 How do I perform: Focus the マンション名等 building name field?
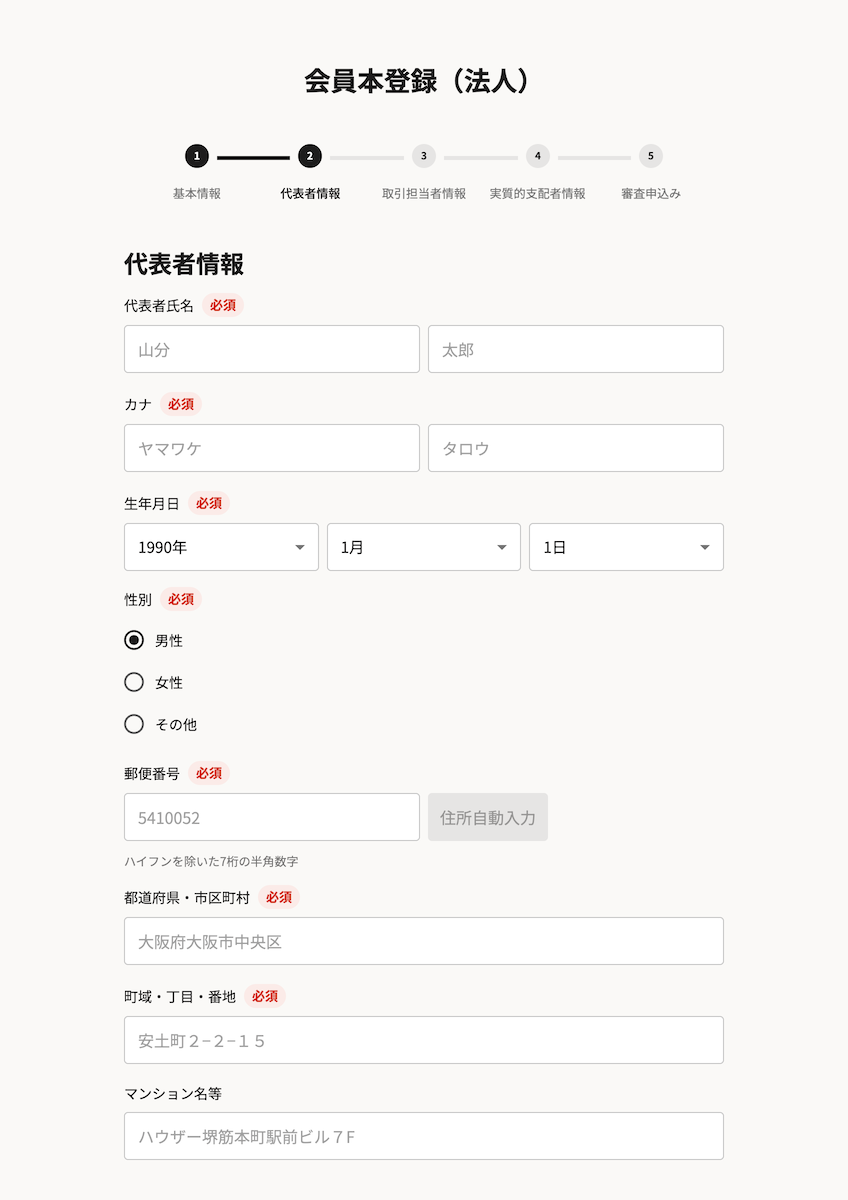pos(423,1136)
